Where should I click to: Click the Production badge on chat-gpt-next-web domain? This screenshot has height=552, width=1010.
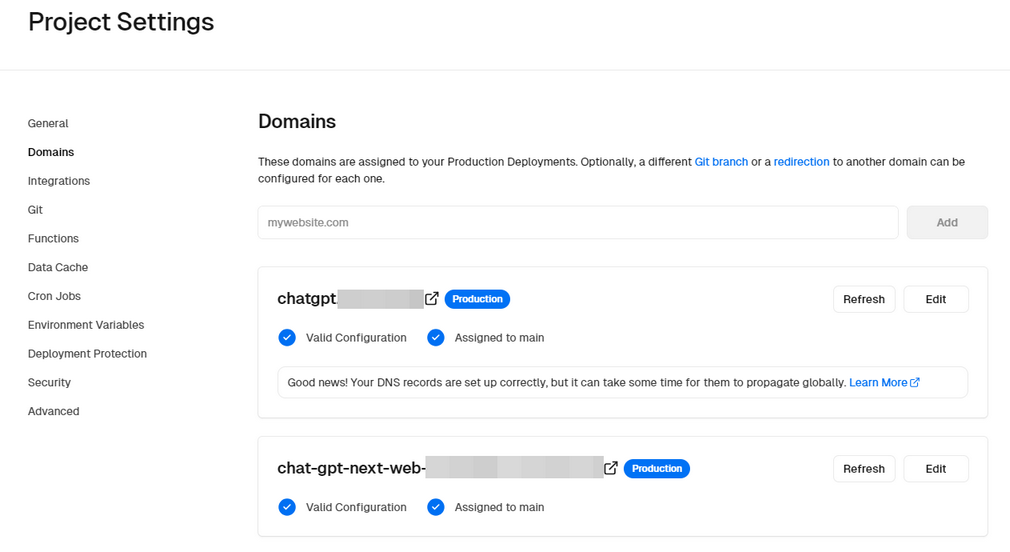[x=656, y=468]
